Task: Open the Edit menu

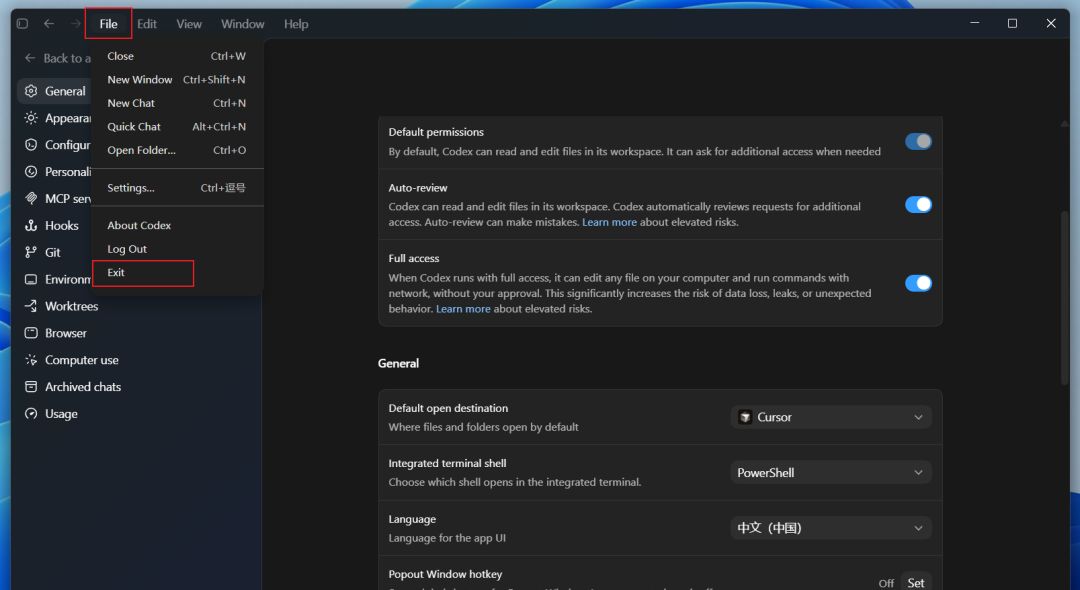Action: click(147, 23)
